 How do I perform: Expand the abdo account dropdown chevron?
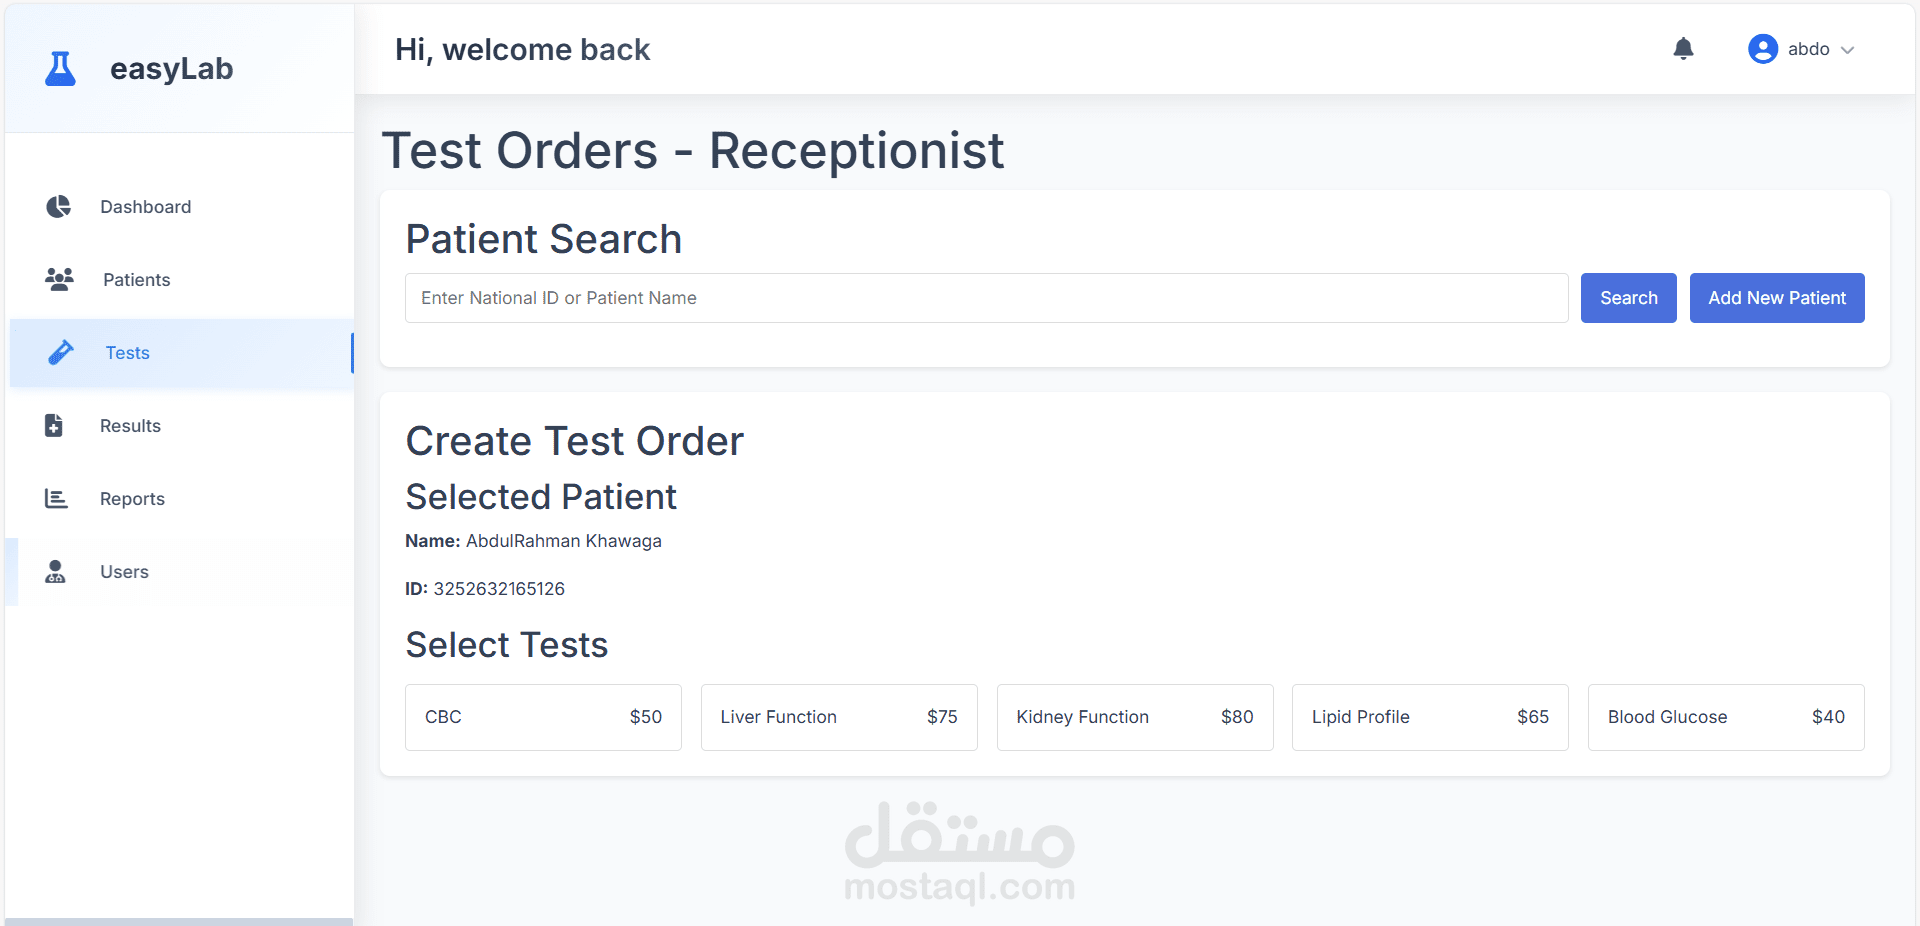pos(1847,50)
